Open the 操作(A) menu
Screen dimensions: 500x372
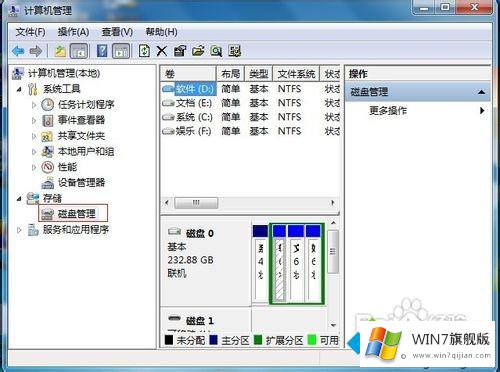[x=73, y=32]
